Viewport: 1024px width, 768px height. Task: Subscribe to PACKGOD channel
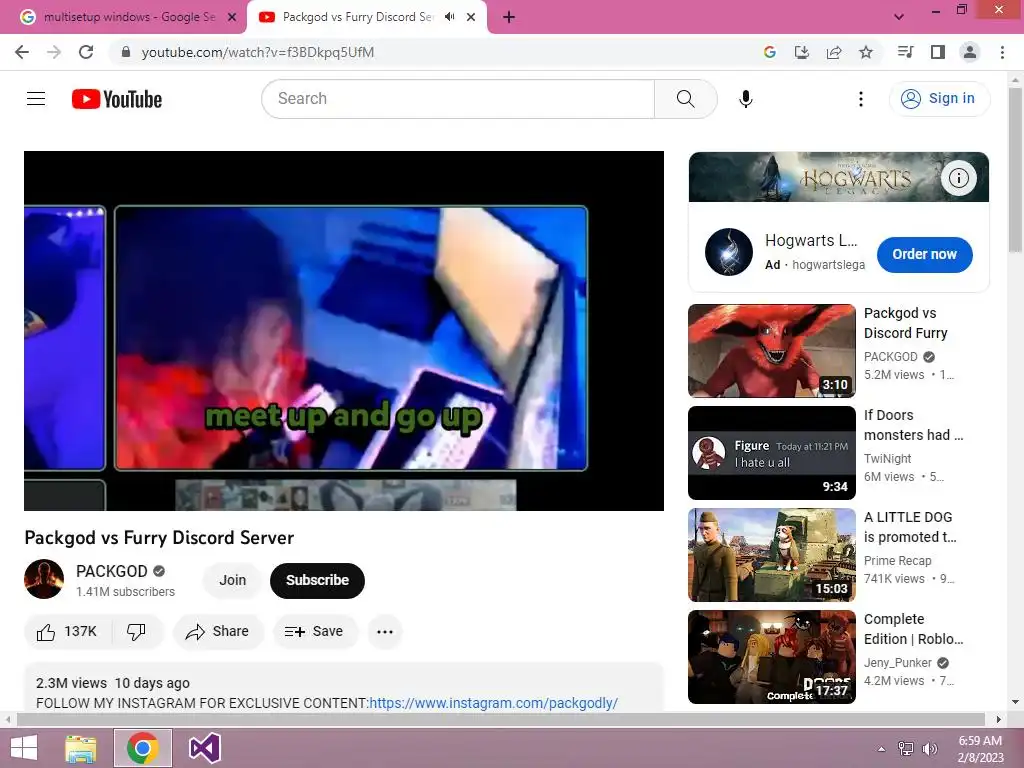click(x=317, y=580)
